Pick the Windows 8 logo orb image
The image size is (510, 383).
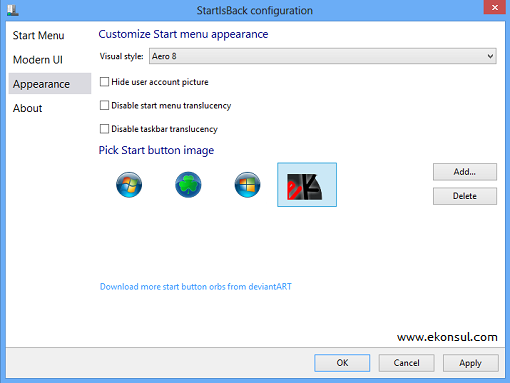[247, 185]
